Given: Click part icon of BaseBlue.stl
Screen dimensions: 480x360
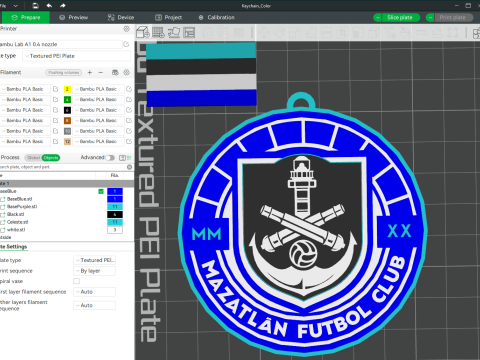Looking at the screenshot, I should tap(4, 199).
